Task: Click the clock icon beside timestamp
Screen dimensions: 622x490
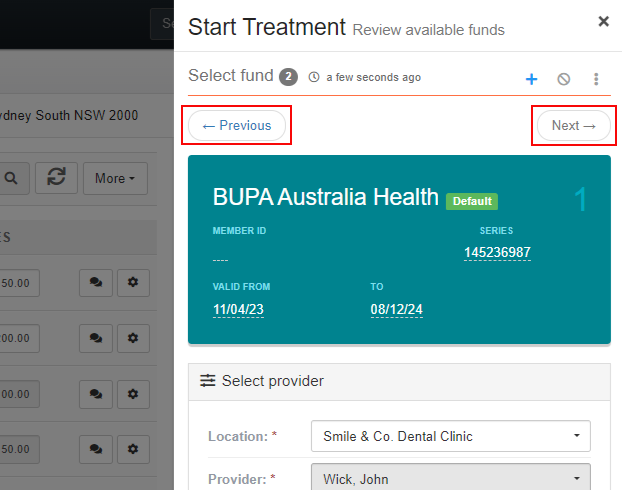Action: (x=314, y=77)
